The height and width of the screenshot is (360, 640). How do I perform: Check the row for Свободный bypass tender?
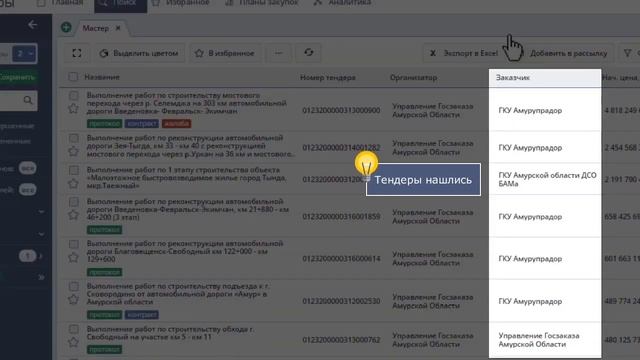click(73, 329)
